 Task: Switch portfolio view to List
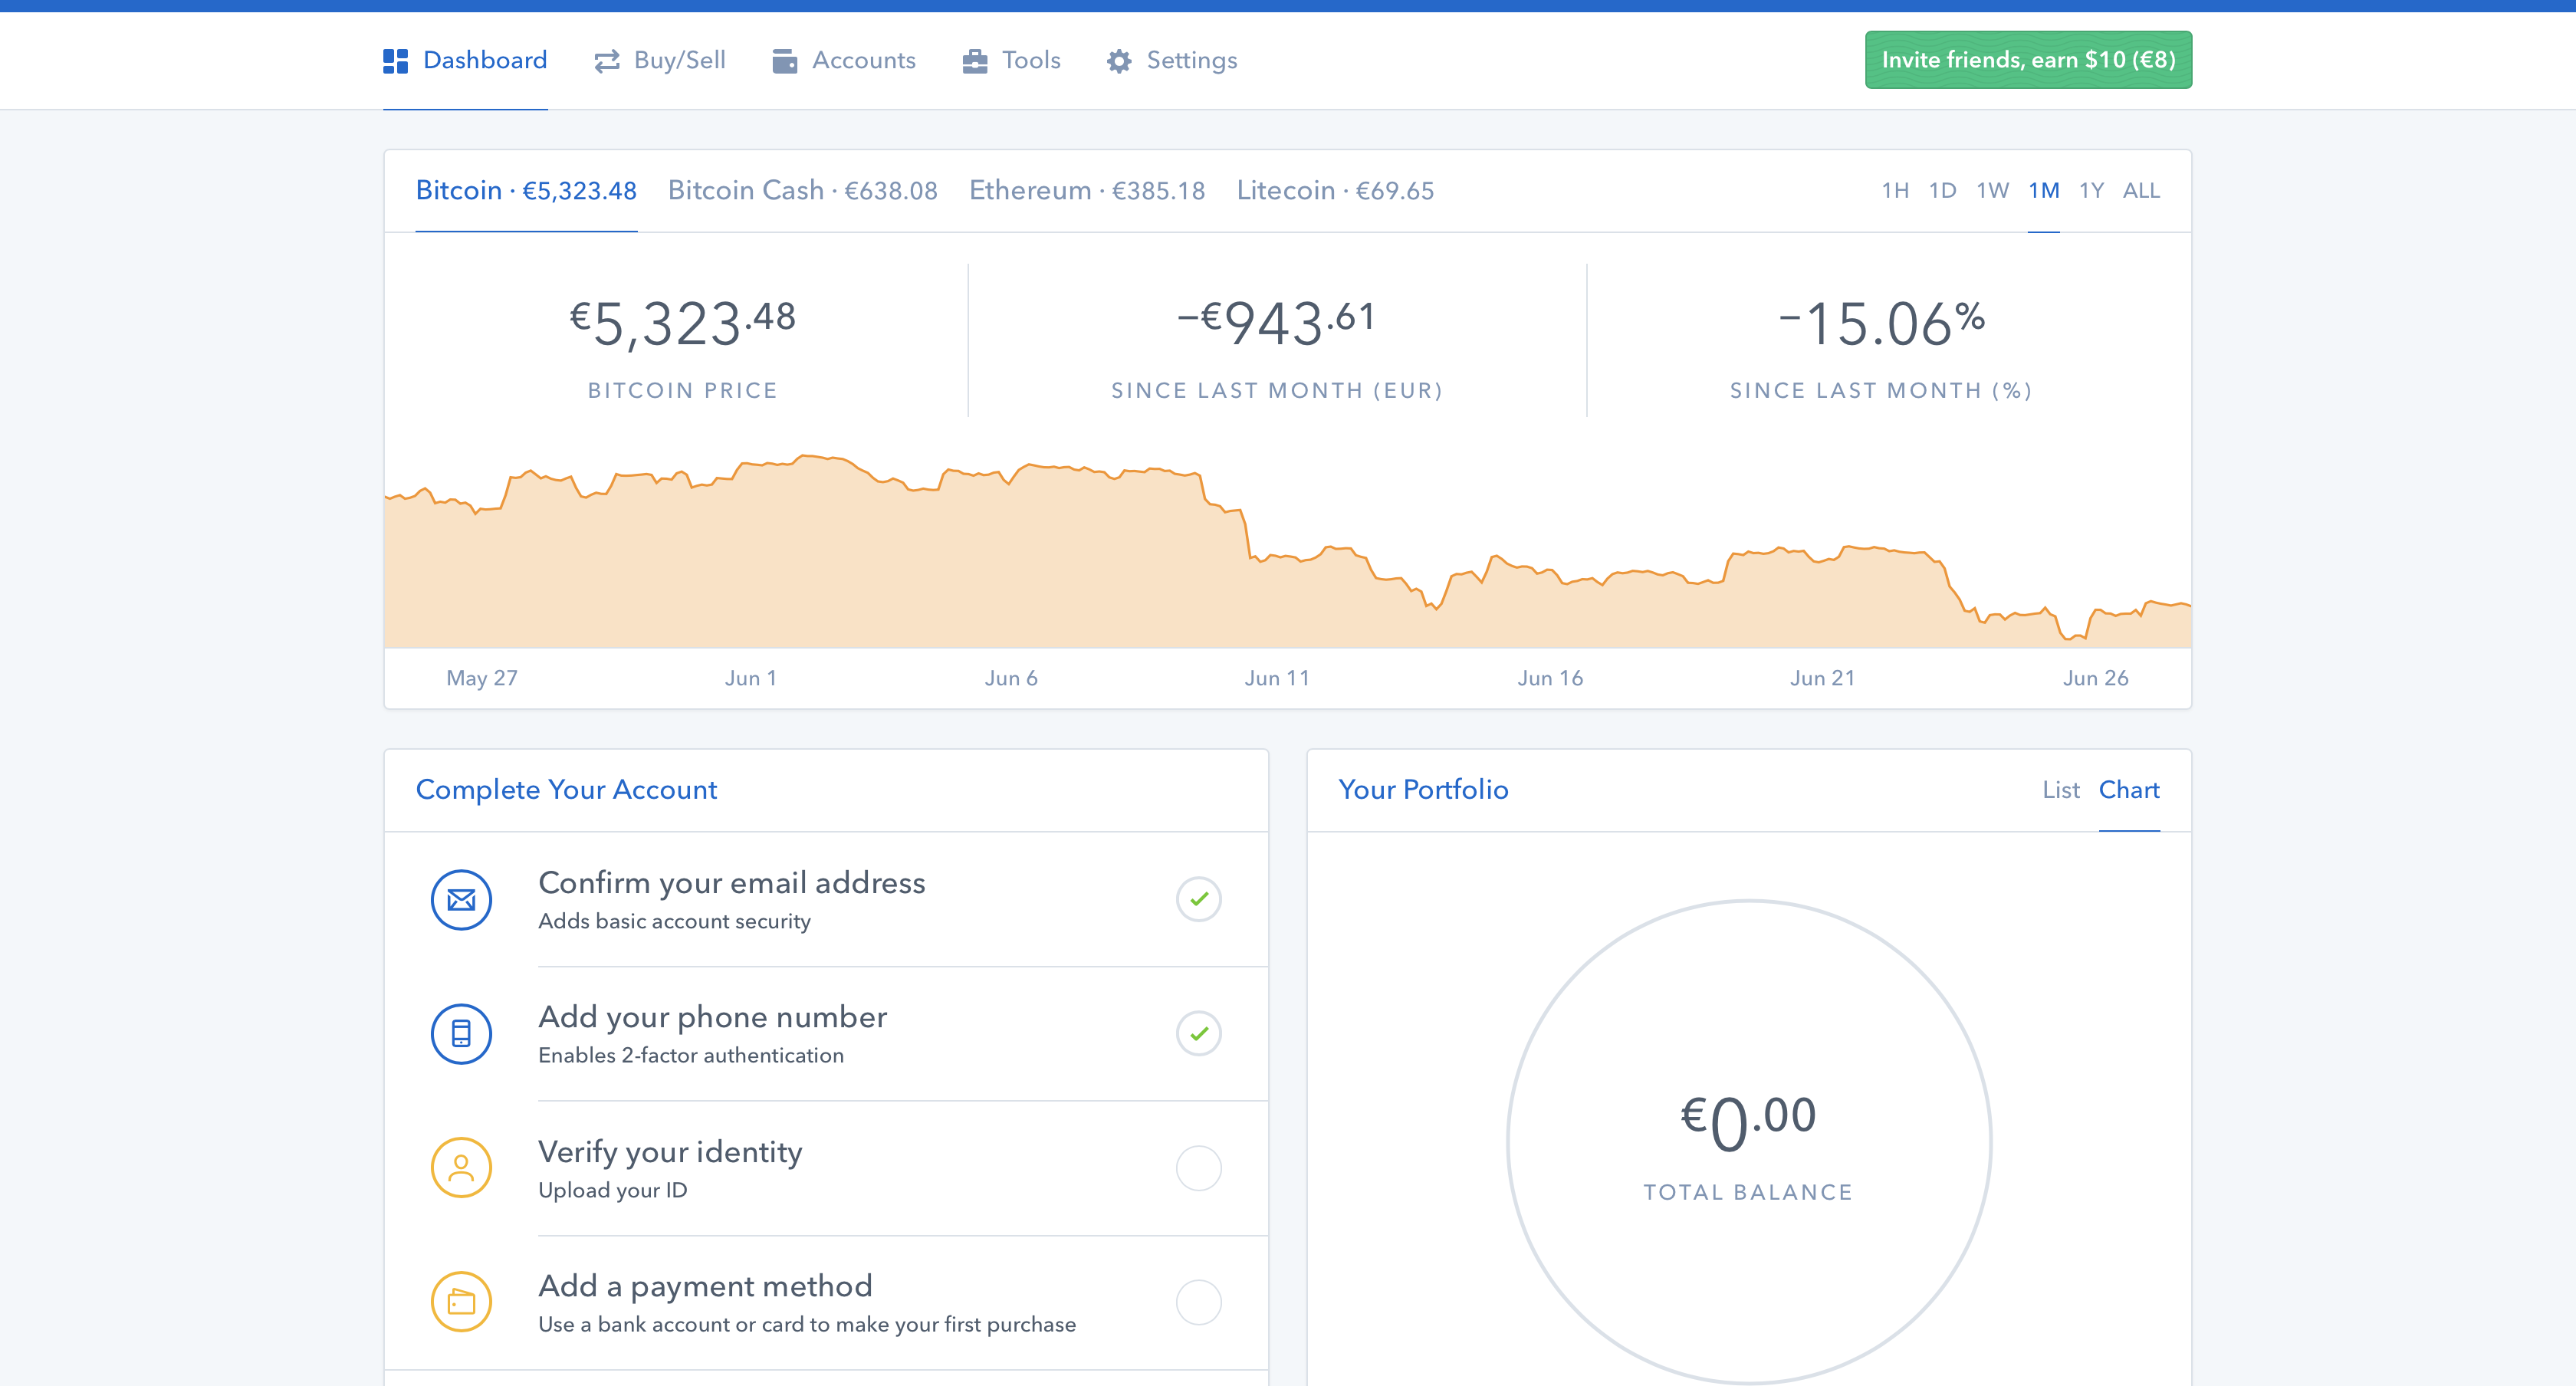pos(2060,790)
